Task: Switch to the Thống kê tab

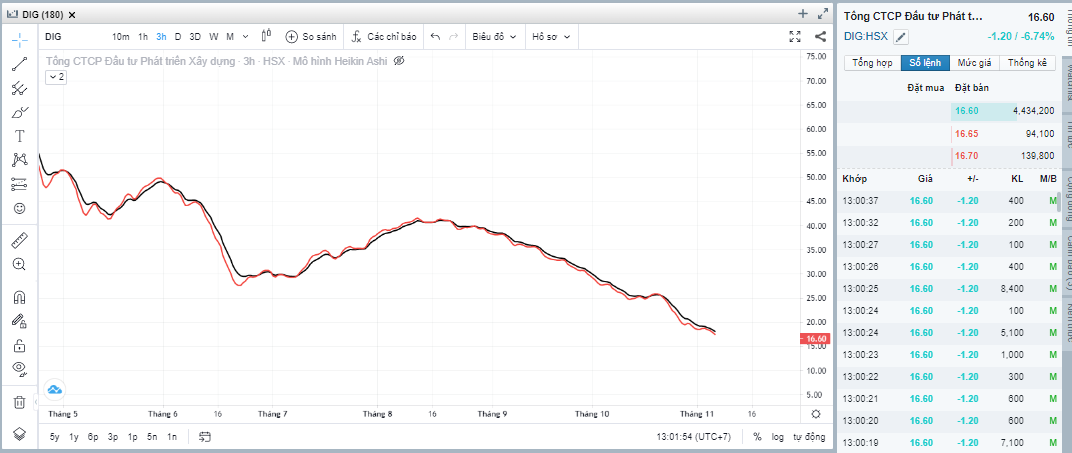Action: [1027, 63]
